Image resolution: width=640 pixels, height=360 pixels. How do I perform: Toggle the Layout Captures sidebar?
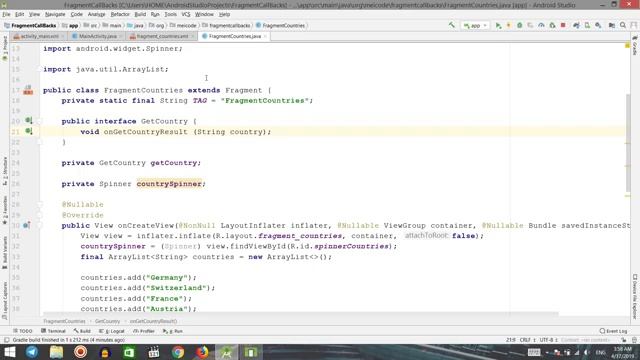[5, 301]
